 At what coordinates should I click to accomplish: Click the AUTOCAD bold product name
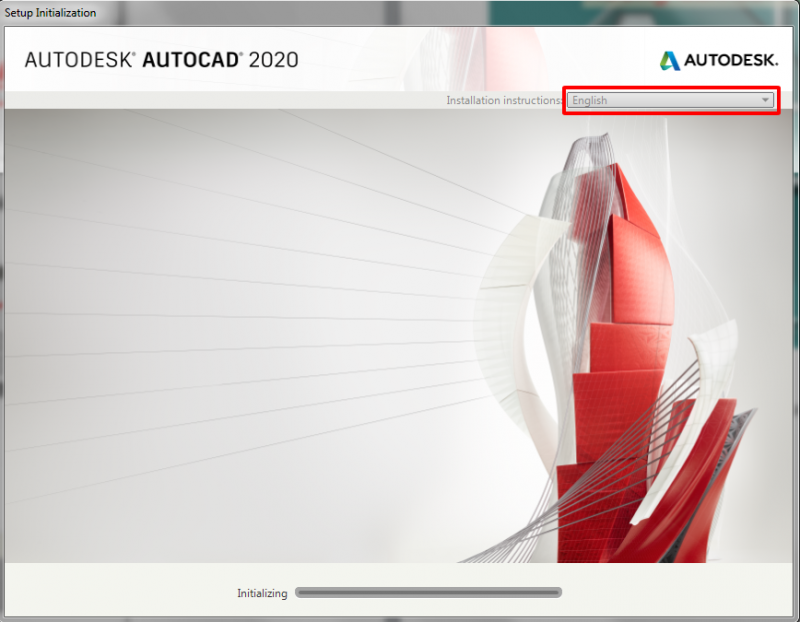pyautogui.click(x=190, y=60)
